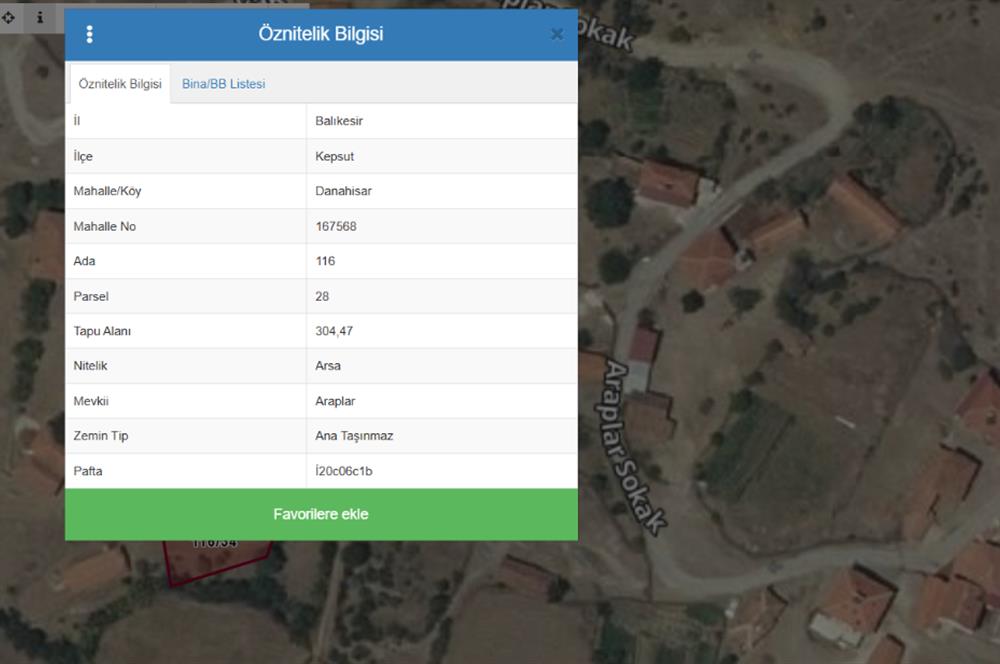1000x664 pixels.
Task: Click the Zemin Tip label
Action: click(x=101, y=436)
